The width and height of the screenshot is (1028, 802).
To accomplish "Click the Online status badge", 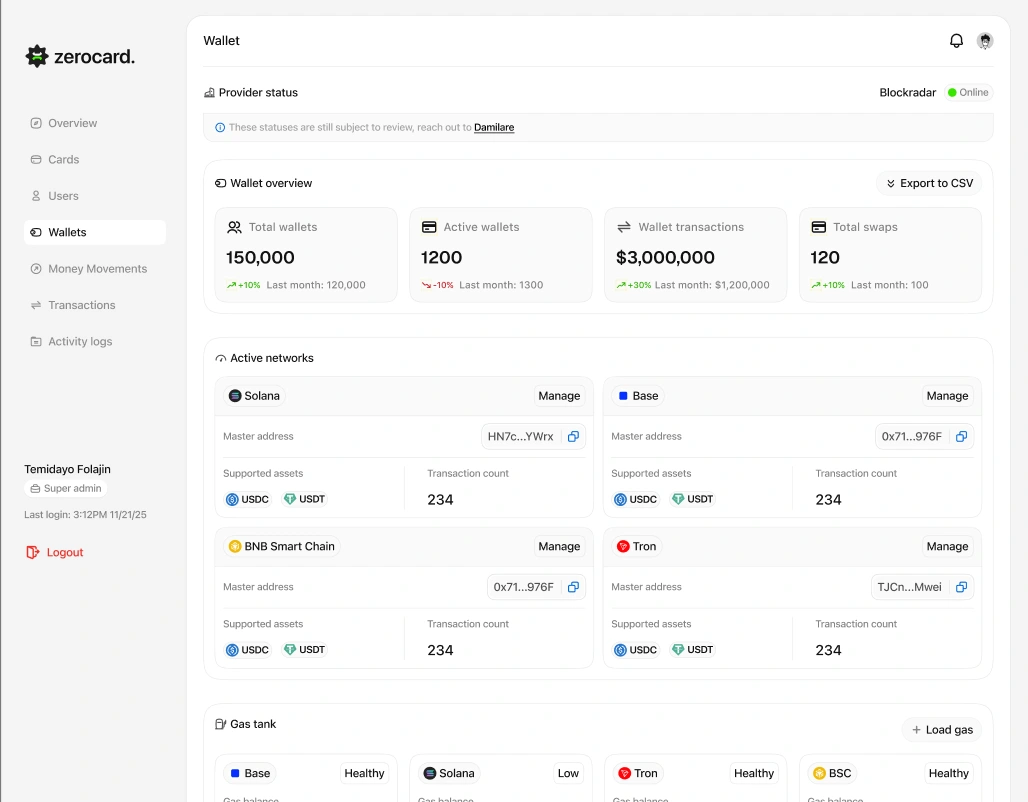I will (968, 92).
